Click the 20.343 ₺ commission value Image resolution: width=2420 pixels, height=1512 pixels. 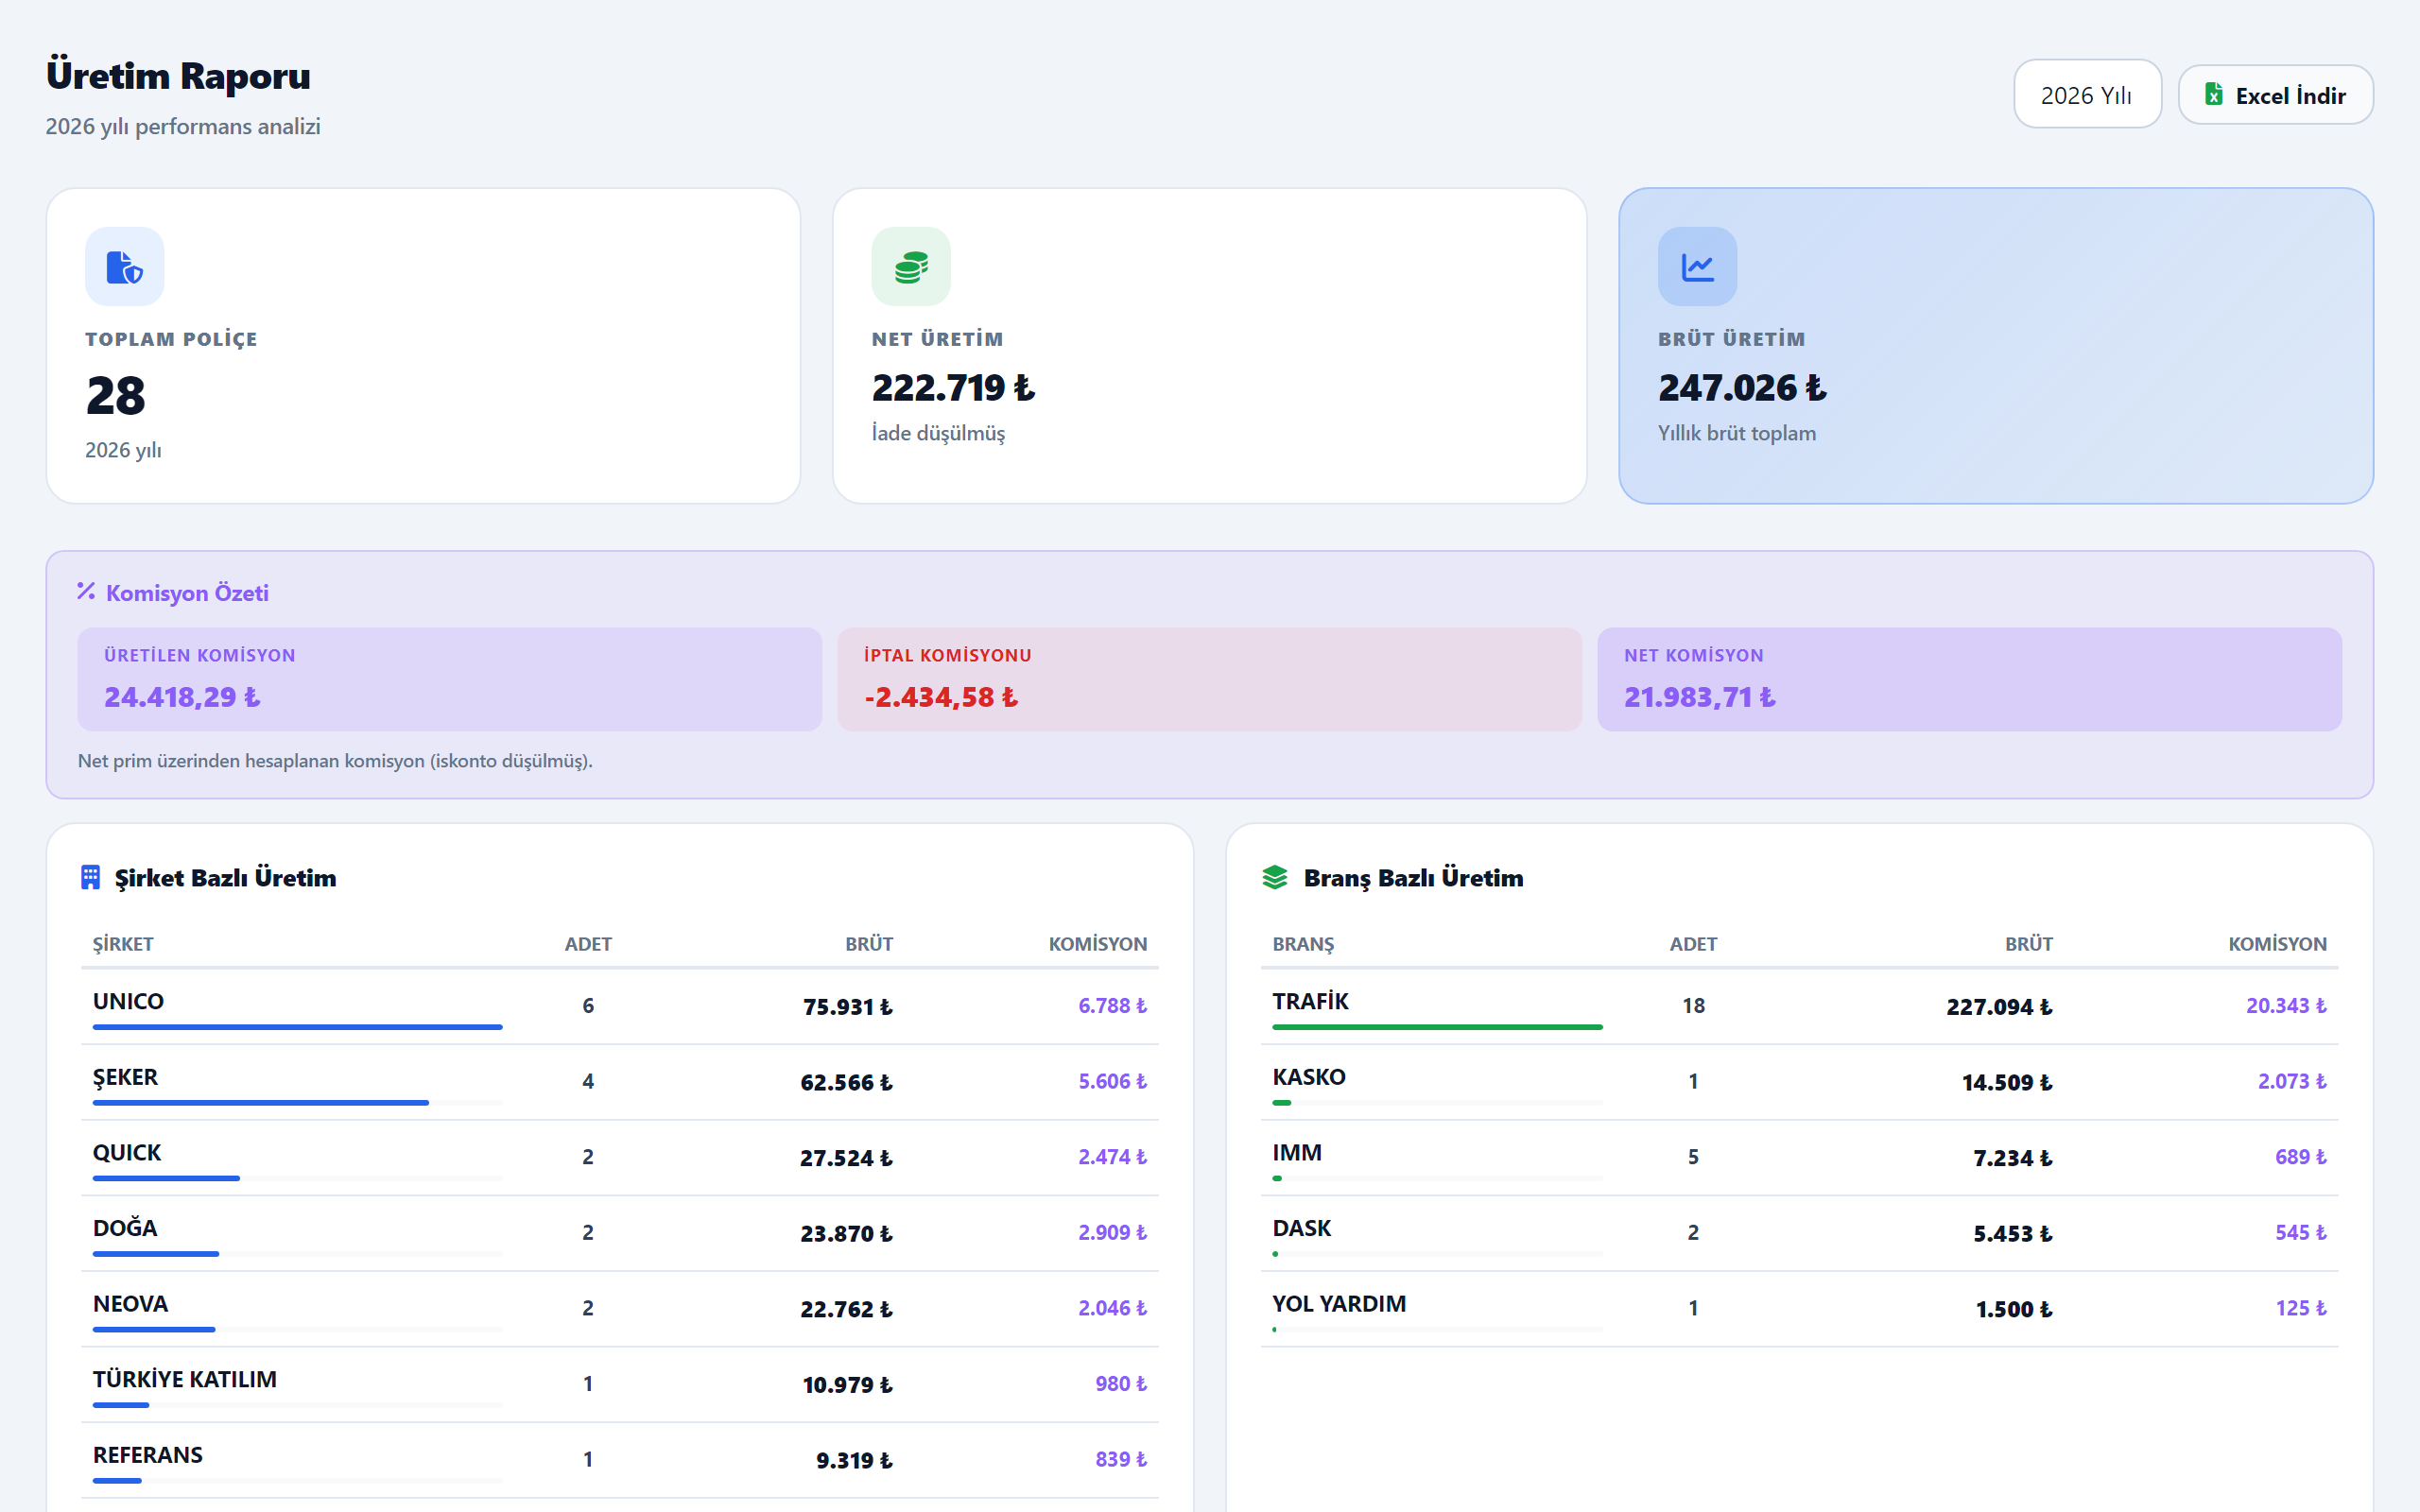click(2286, 1006)
